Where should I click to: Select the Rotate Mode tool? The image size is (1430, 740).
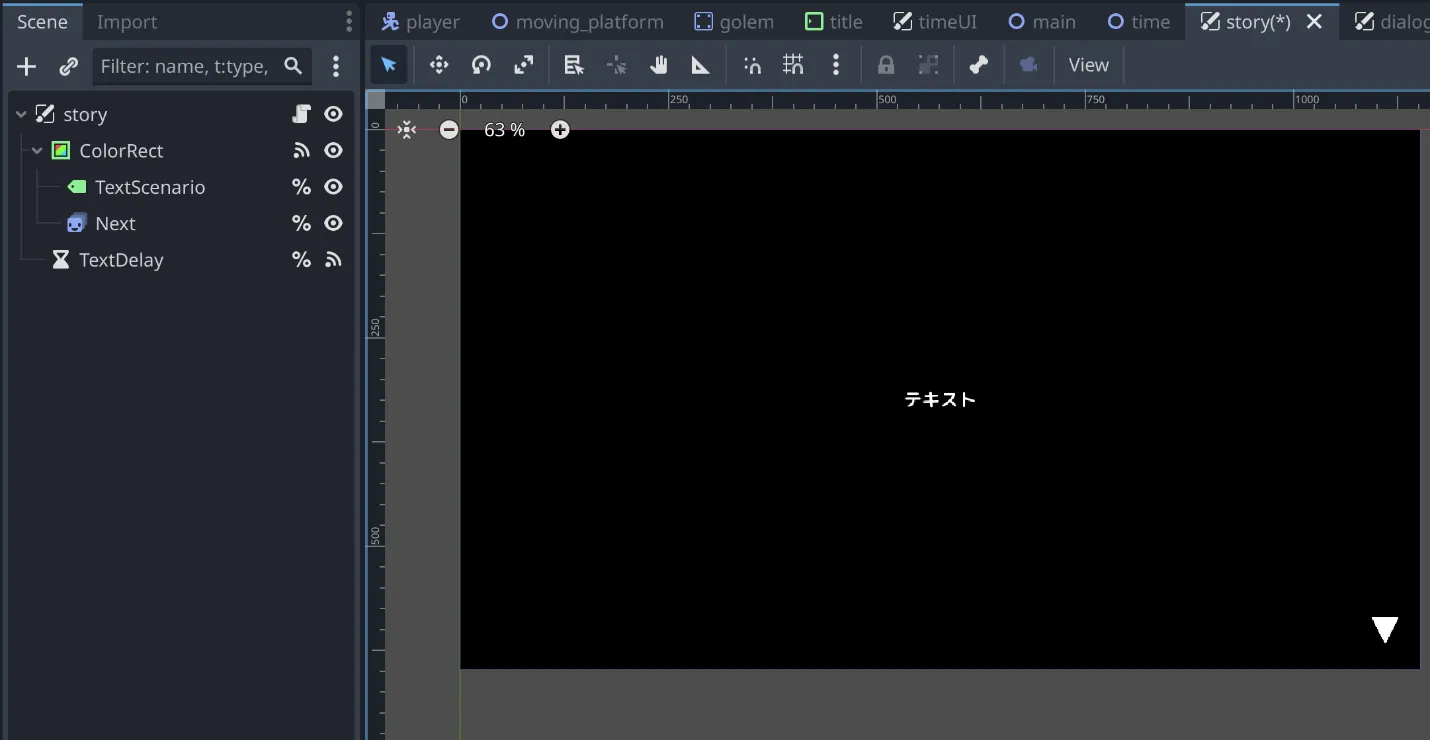(x=481, y=65)
